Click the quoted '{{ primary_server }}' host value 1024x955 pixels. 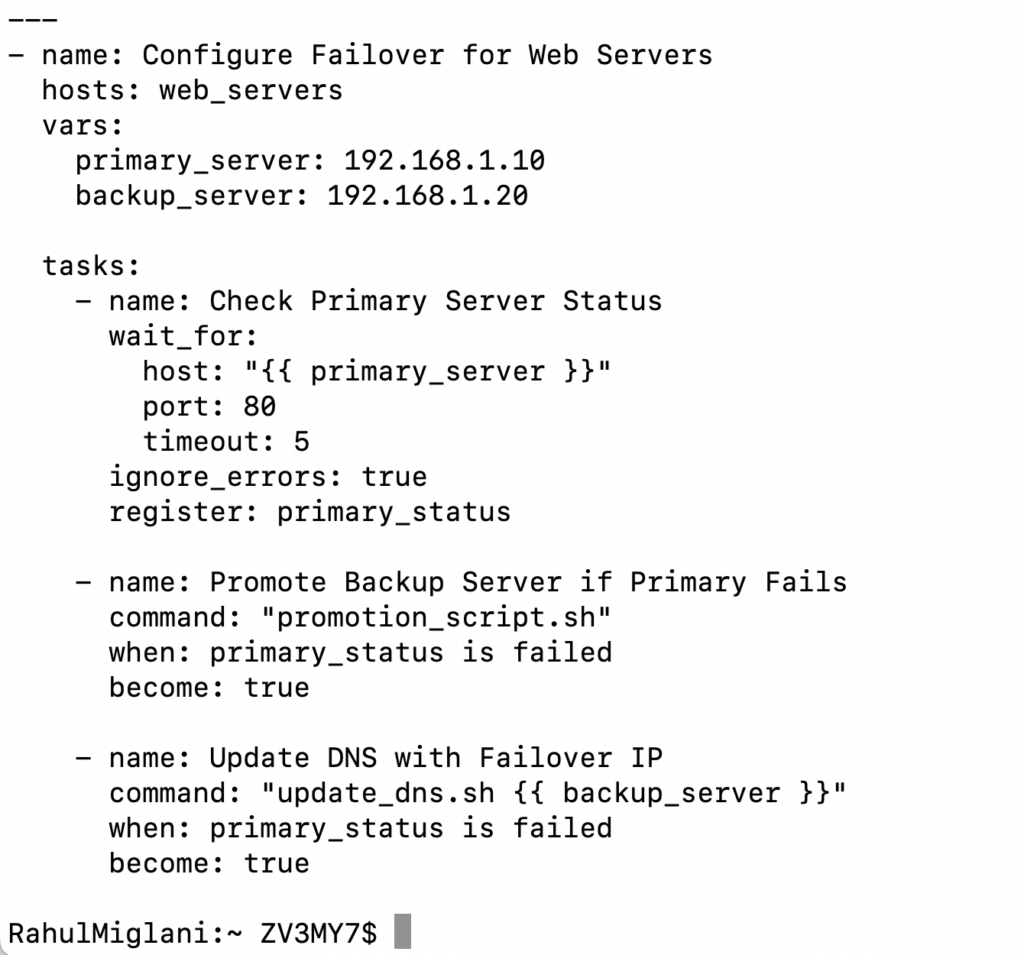[427, 372]
